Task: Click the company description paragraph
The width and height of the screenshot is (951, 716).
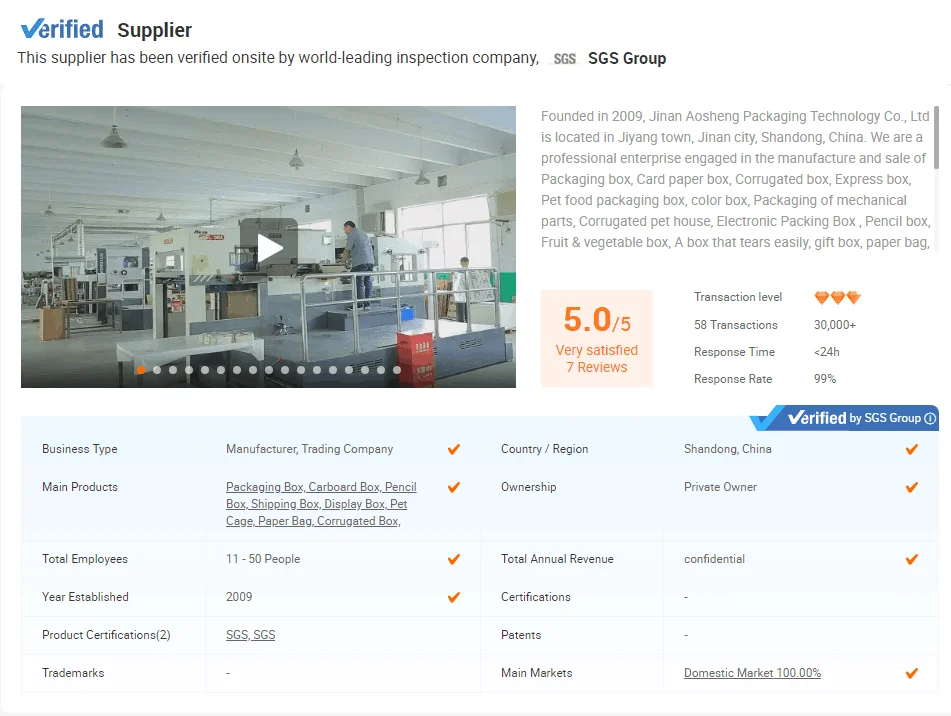Action: pyautogui.click(x=736, y=179)
